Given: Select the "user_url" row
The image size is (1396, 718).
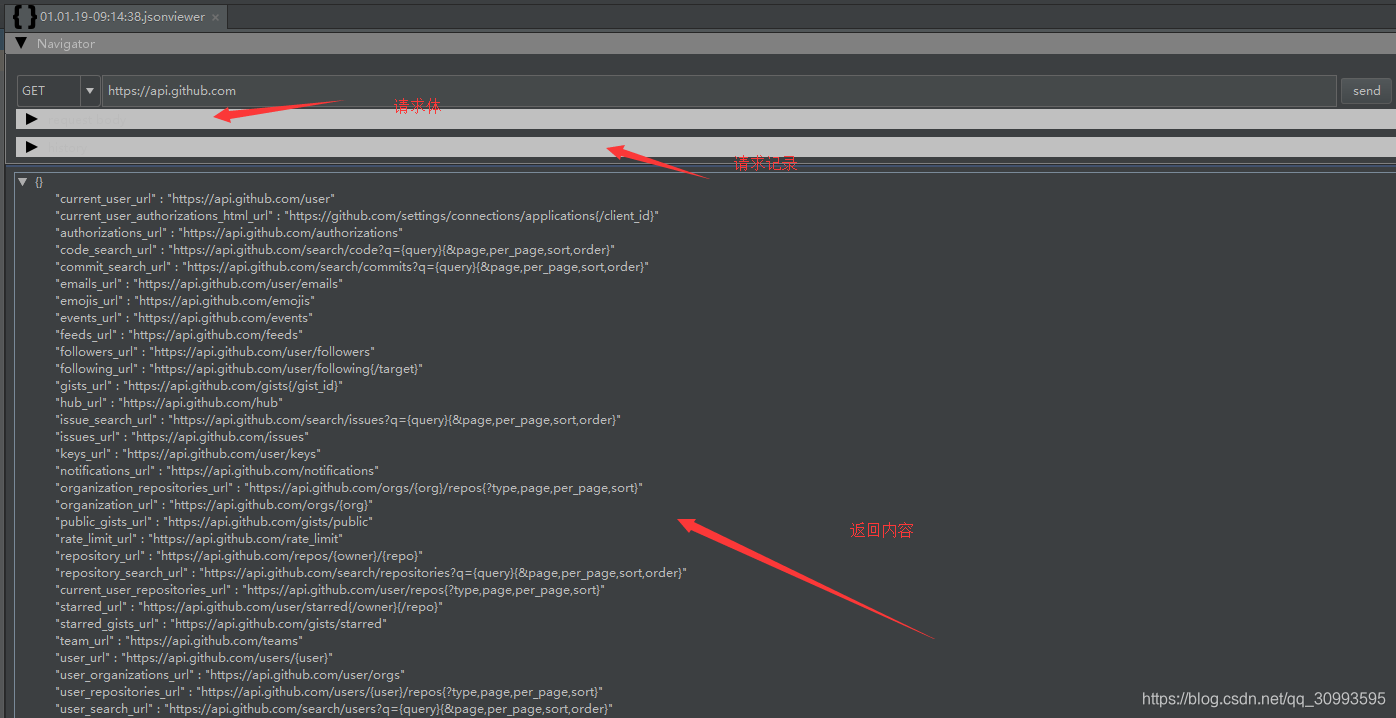Looking at the screenshot, I should coord(194,658).
